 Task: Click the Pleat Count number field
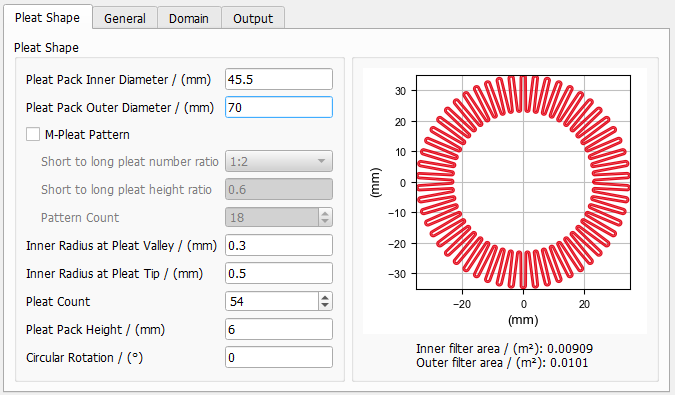272,301
